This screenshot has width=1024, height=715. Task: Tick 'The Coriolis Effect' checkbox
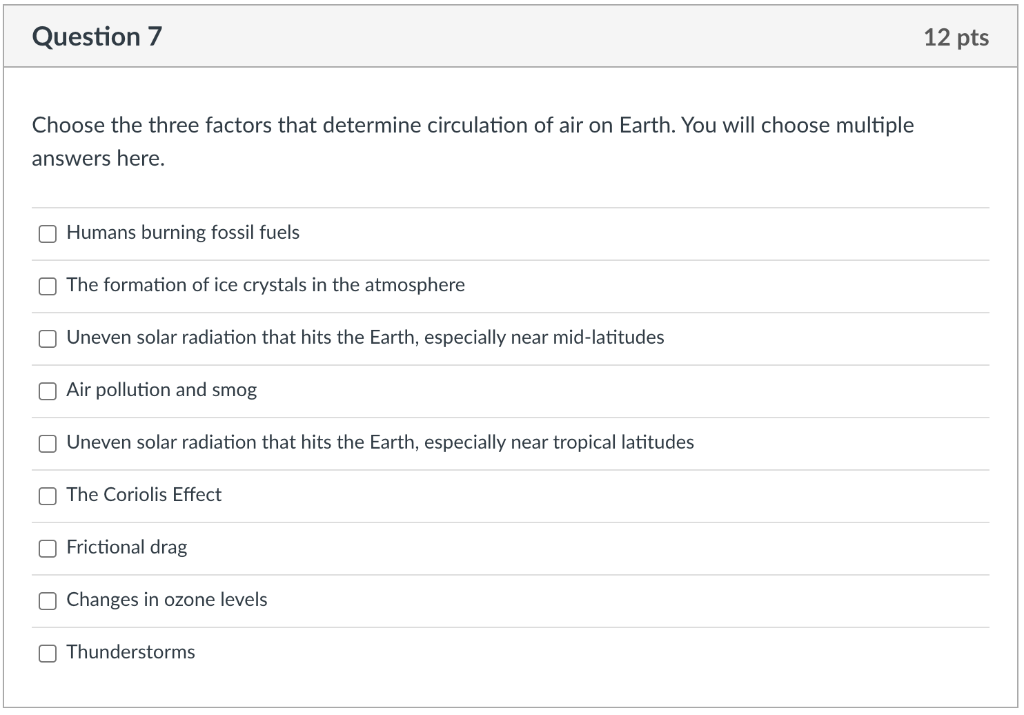[x=47, y=496]
